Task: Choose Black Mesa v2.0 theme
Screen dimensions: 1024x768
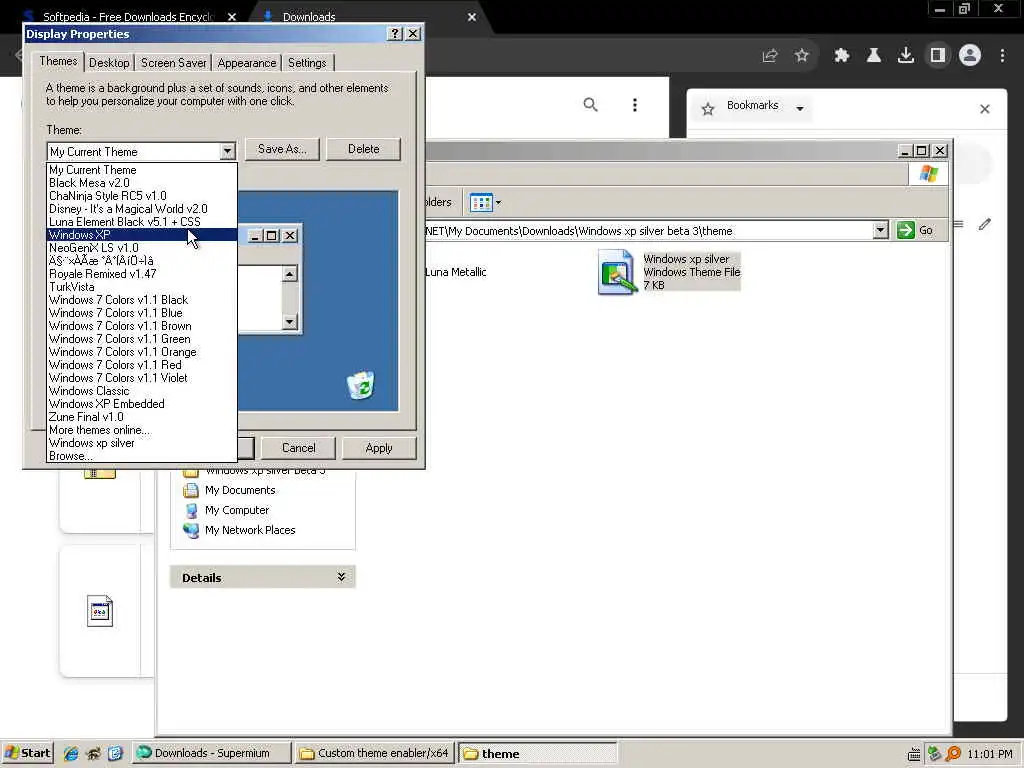Action: (x=142, y=183)
